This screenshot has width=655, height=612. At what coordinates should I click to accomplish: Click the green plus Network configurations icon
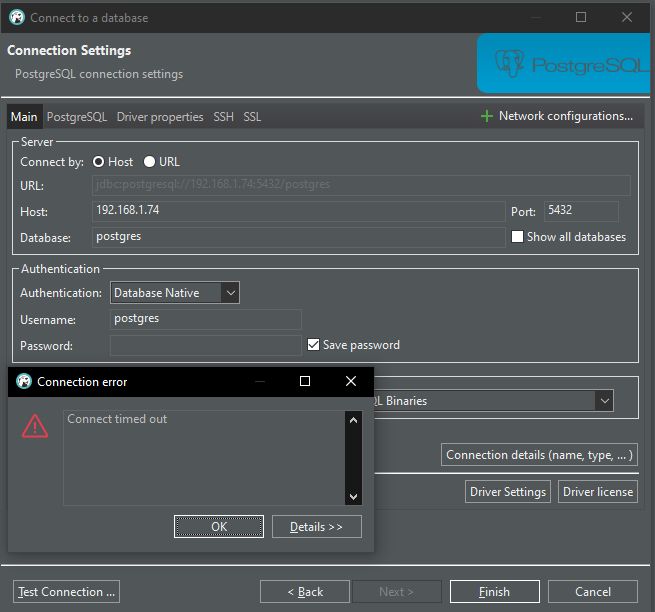487,116
